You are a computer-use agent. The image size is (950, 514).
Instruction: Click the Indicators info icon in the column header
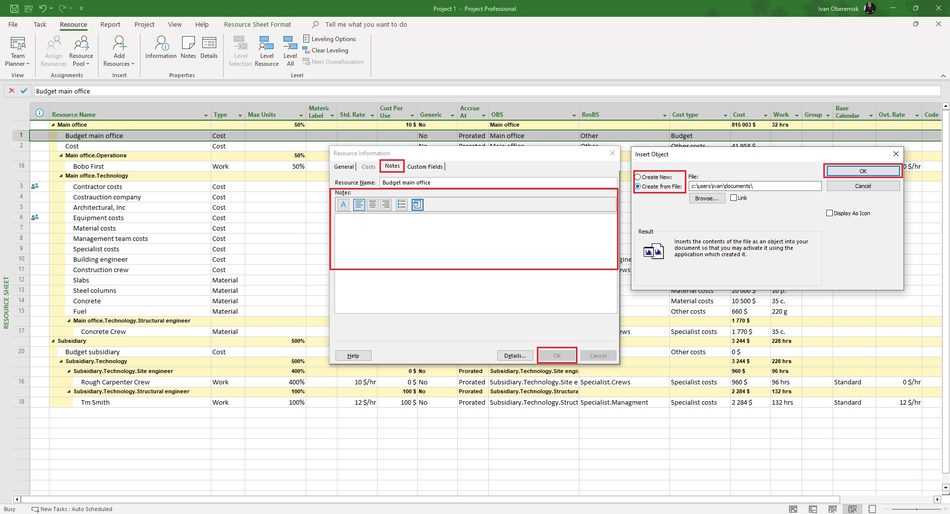[x=39, y=113]
